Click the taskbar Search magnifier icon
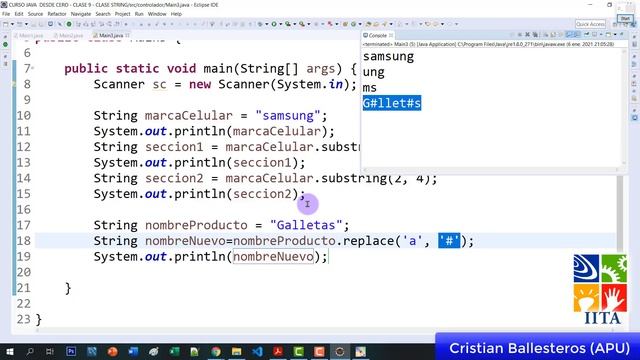 click(x=30, y=351)
